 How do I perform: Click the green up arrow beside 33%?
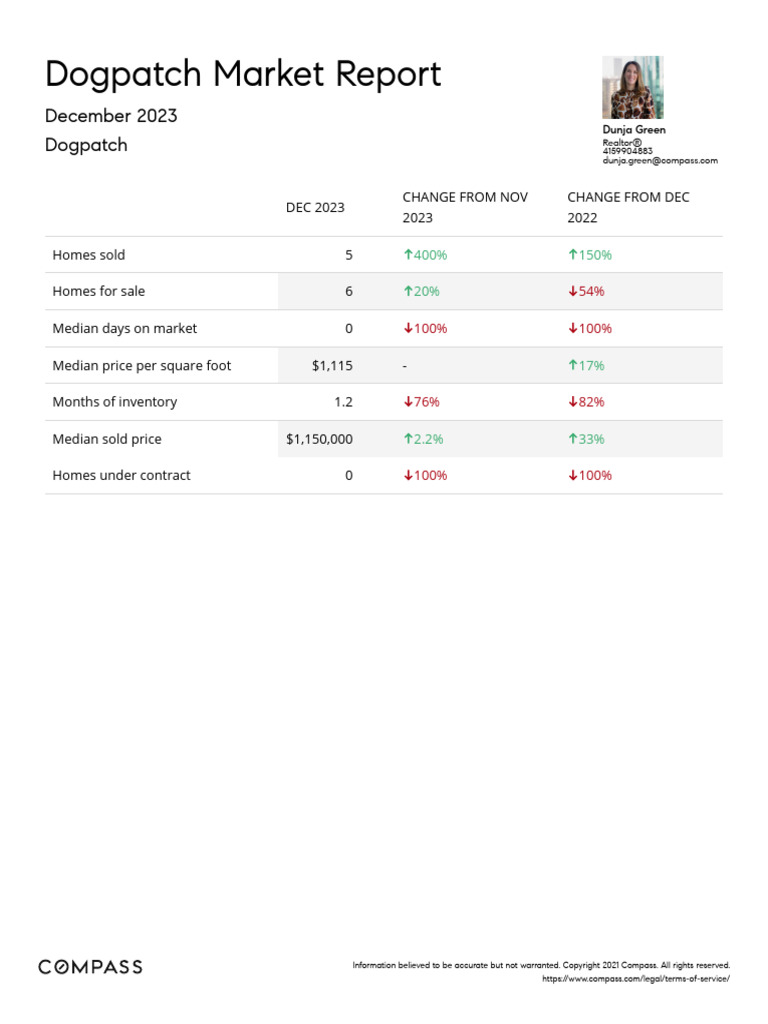point(572,439)
